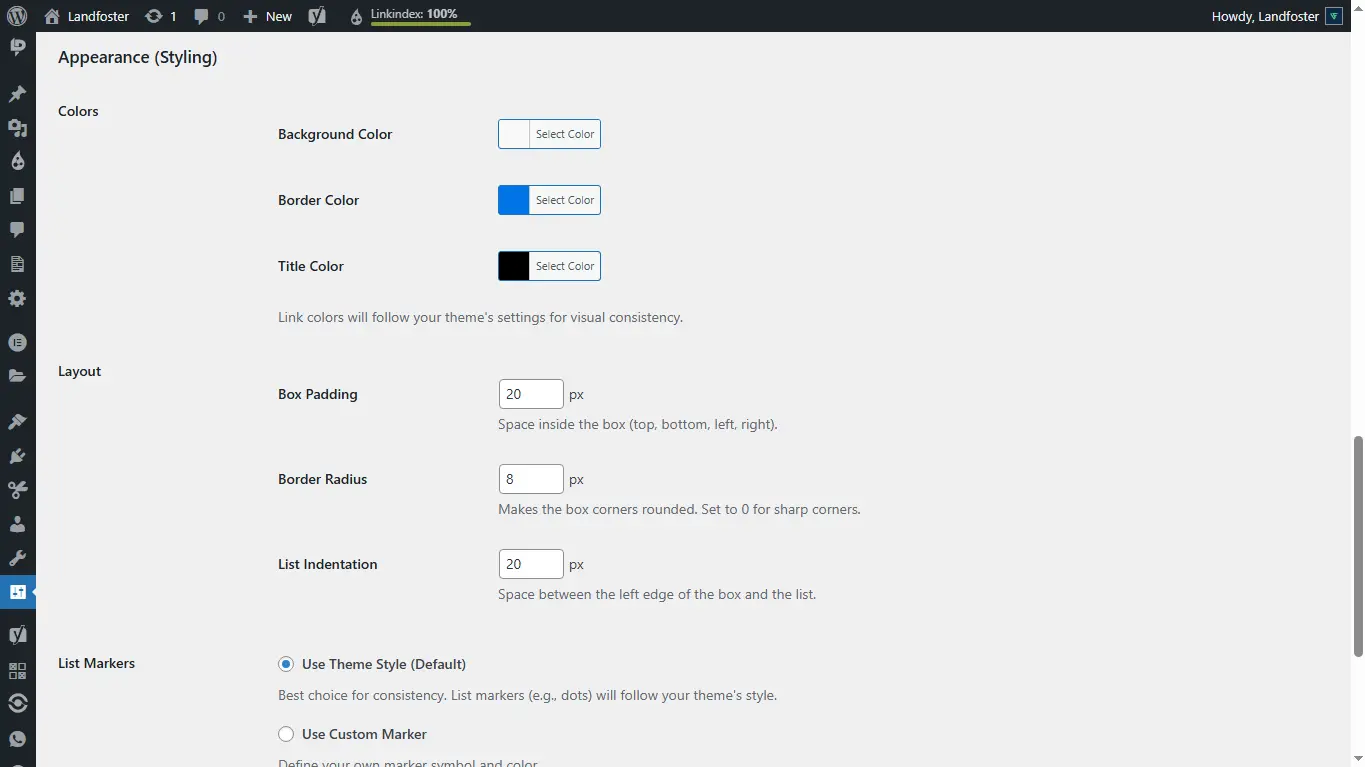Viewport: 1365px width, 767px height.
Task: Click the Linkindex 100% status item
Action: point(412,16)
